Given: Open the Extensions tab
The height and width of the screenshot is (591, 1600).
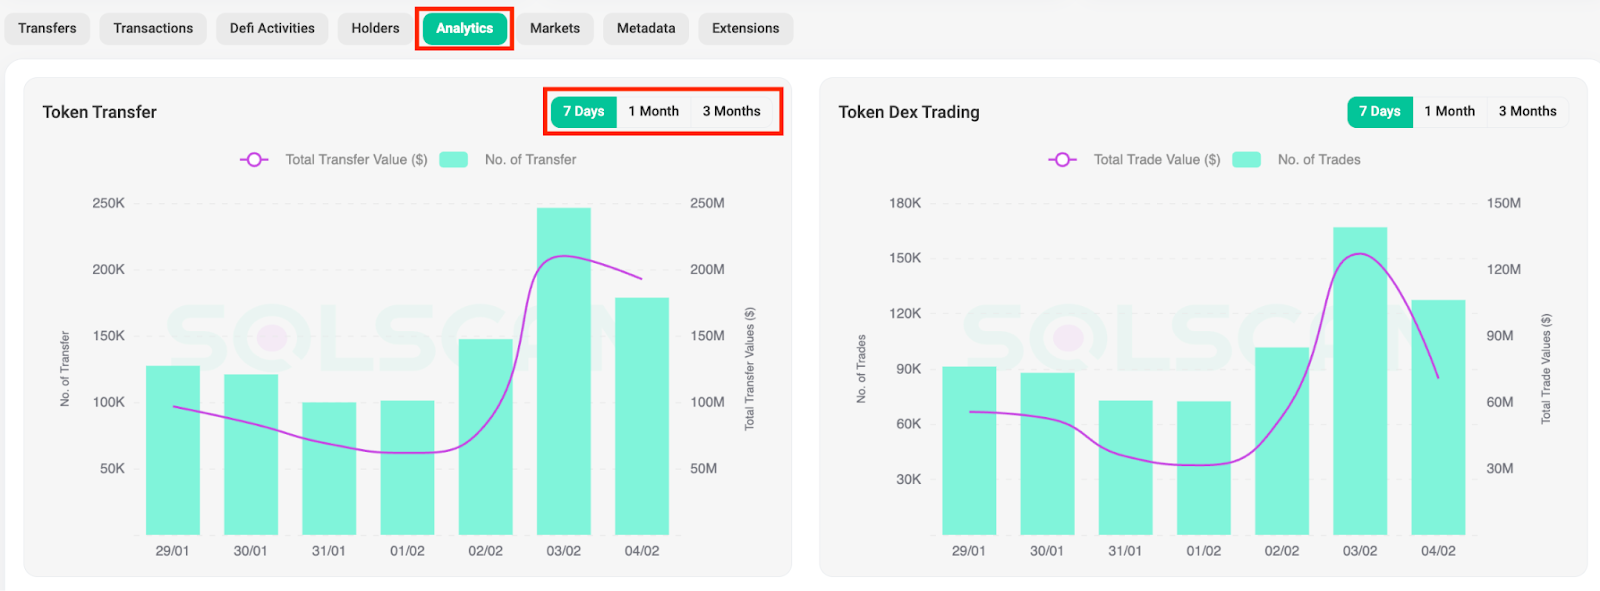Looking at the screenshot, I should point(745,28).
